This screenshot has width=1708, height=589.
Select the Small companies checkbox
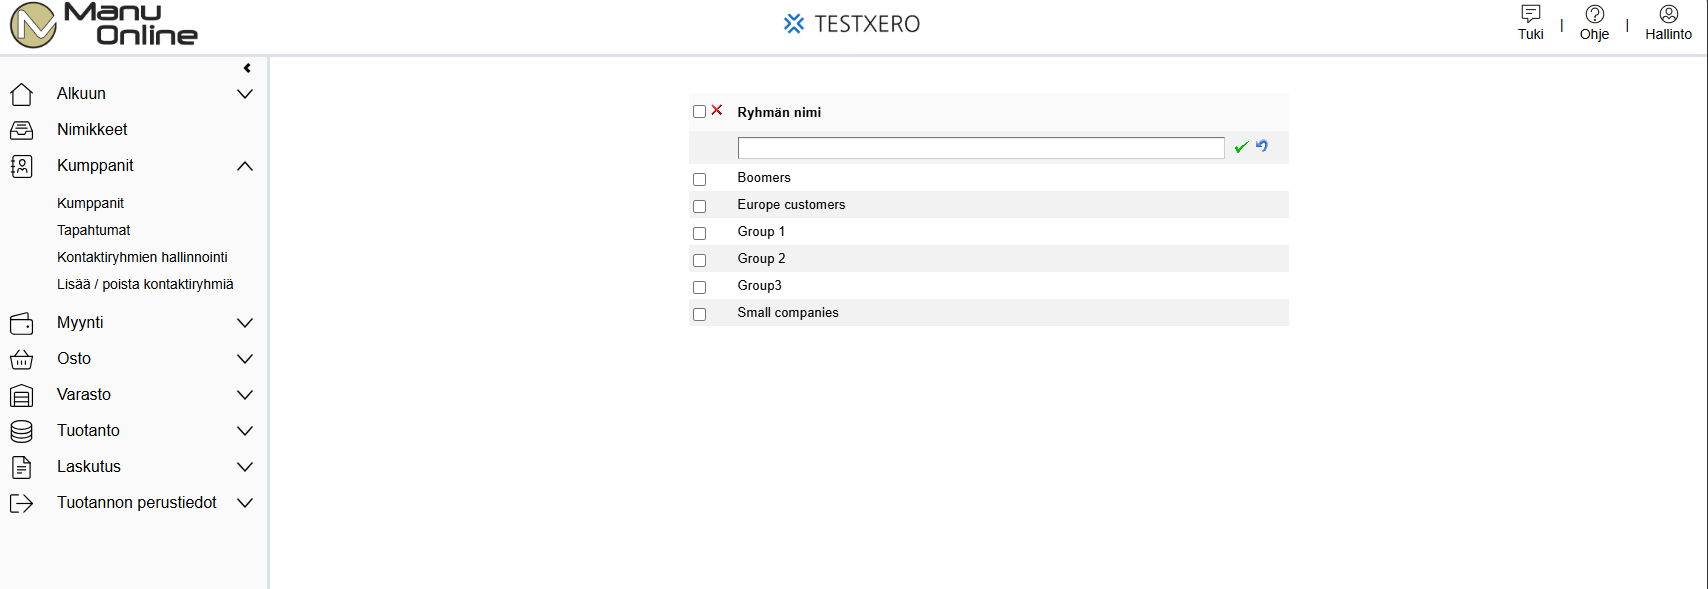[700, 315]
